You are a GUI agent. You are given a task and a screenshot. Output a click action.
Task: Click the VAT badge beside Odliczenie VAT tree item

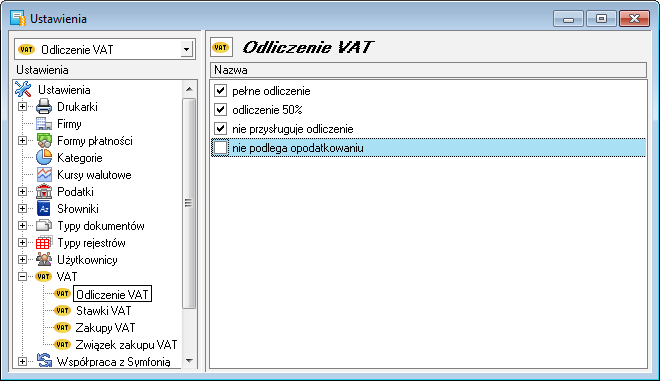62,293
